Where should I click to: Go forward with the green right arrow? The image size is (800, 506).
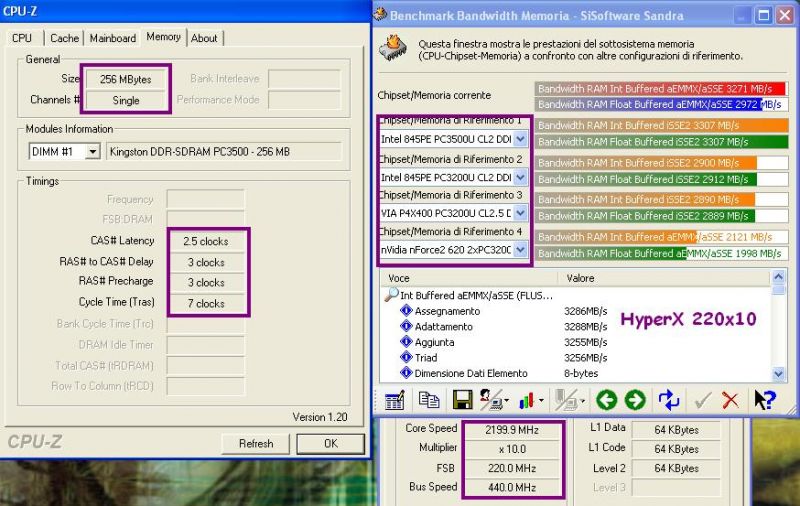pyautogui.click(x=635, y=400)
